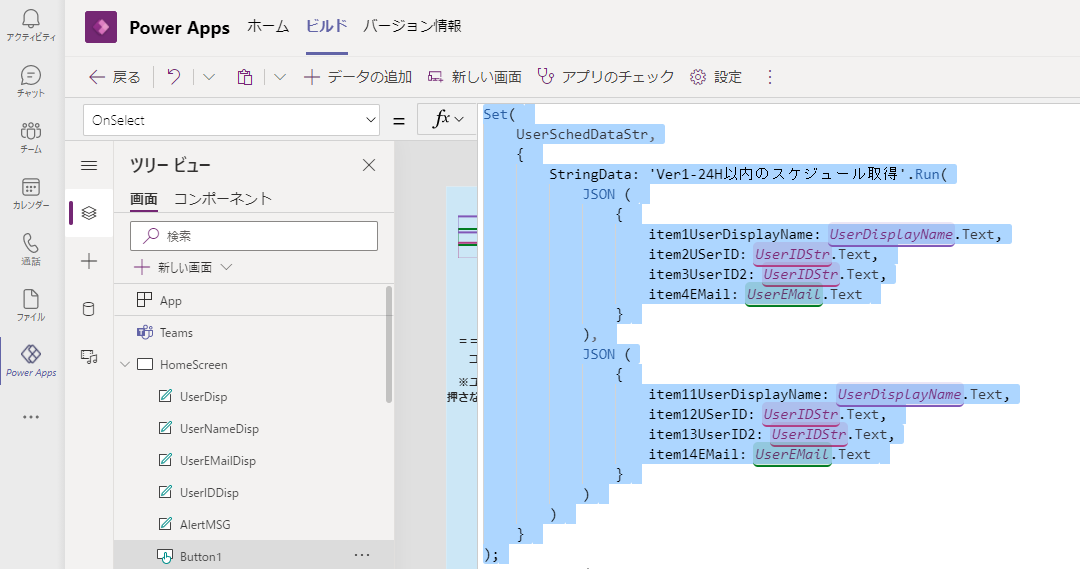Open the media icon in left rail

[x=89, y=356]
